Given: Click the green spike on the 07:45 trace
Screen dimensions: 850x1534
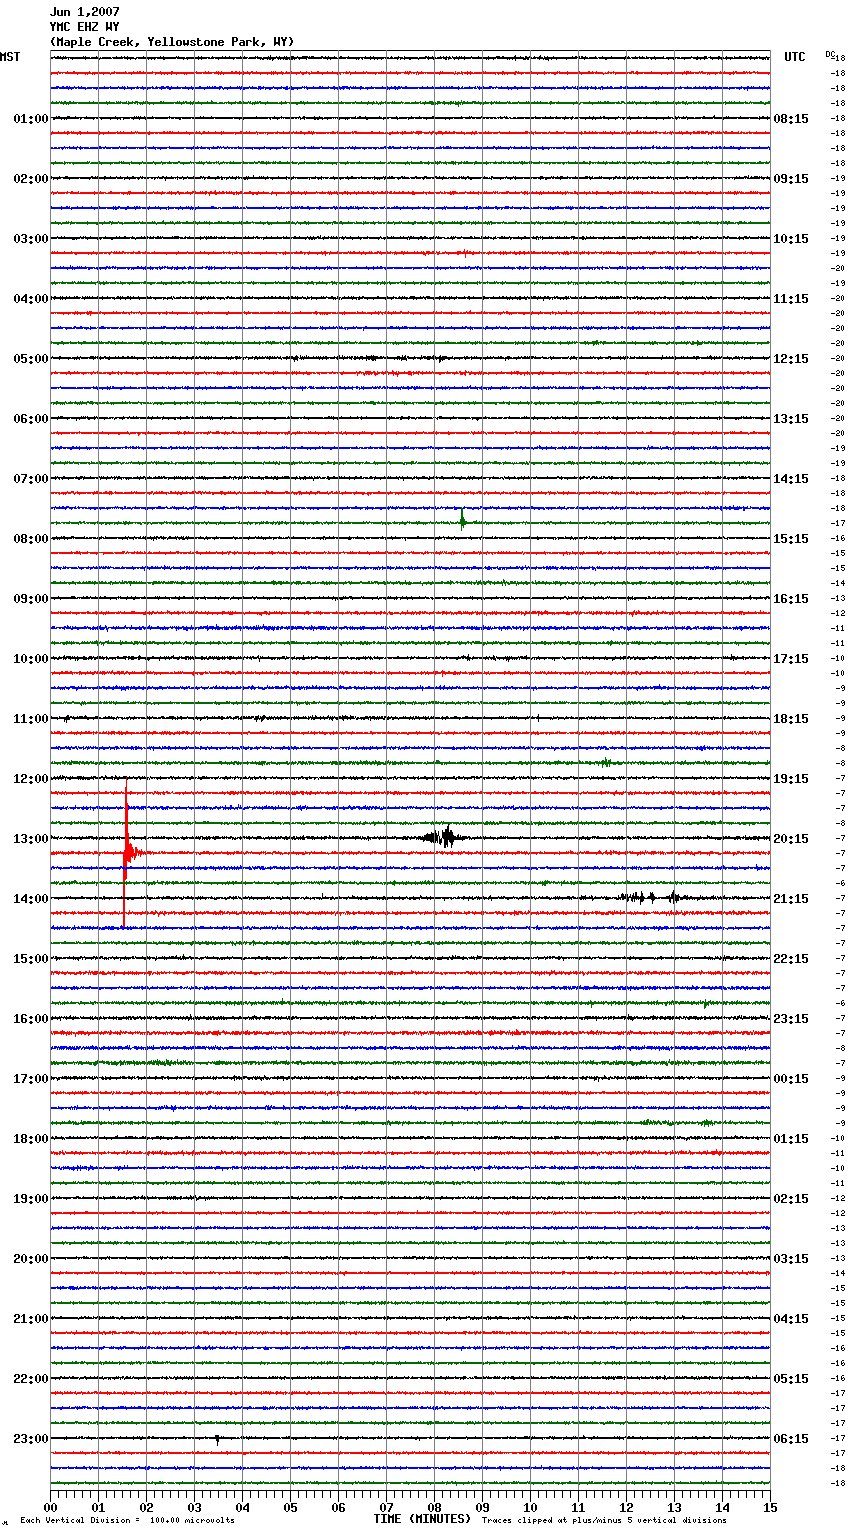Looking at the screenshot, I should (x=463, y=519).
